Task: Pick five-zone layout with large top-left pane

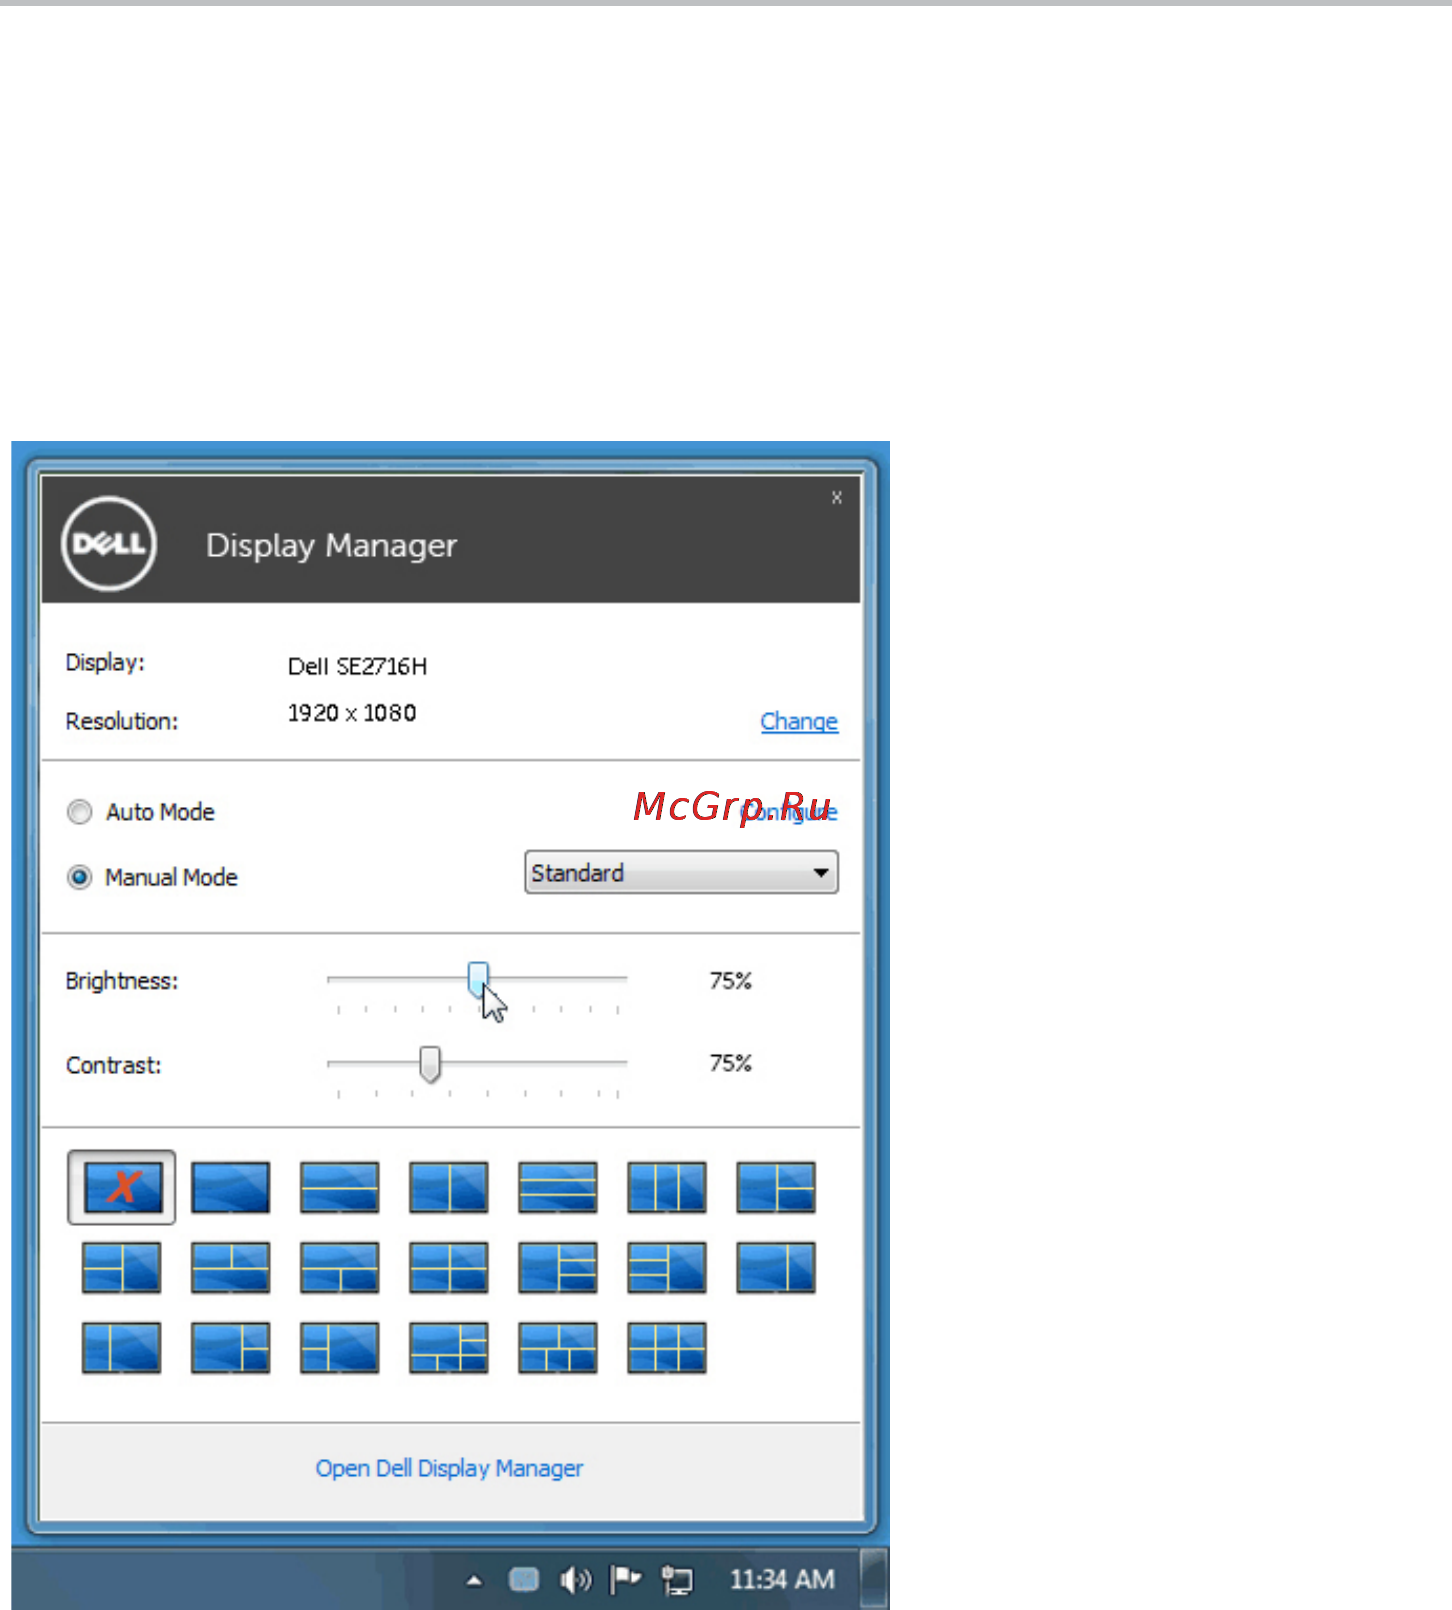Action: click(x=449, y=1348)
